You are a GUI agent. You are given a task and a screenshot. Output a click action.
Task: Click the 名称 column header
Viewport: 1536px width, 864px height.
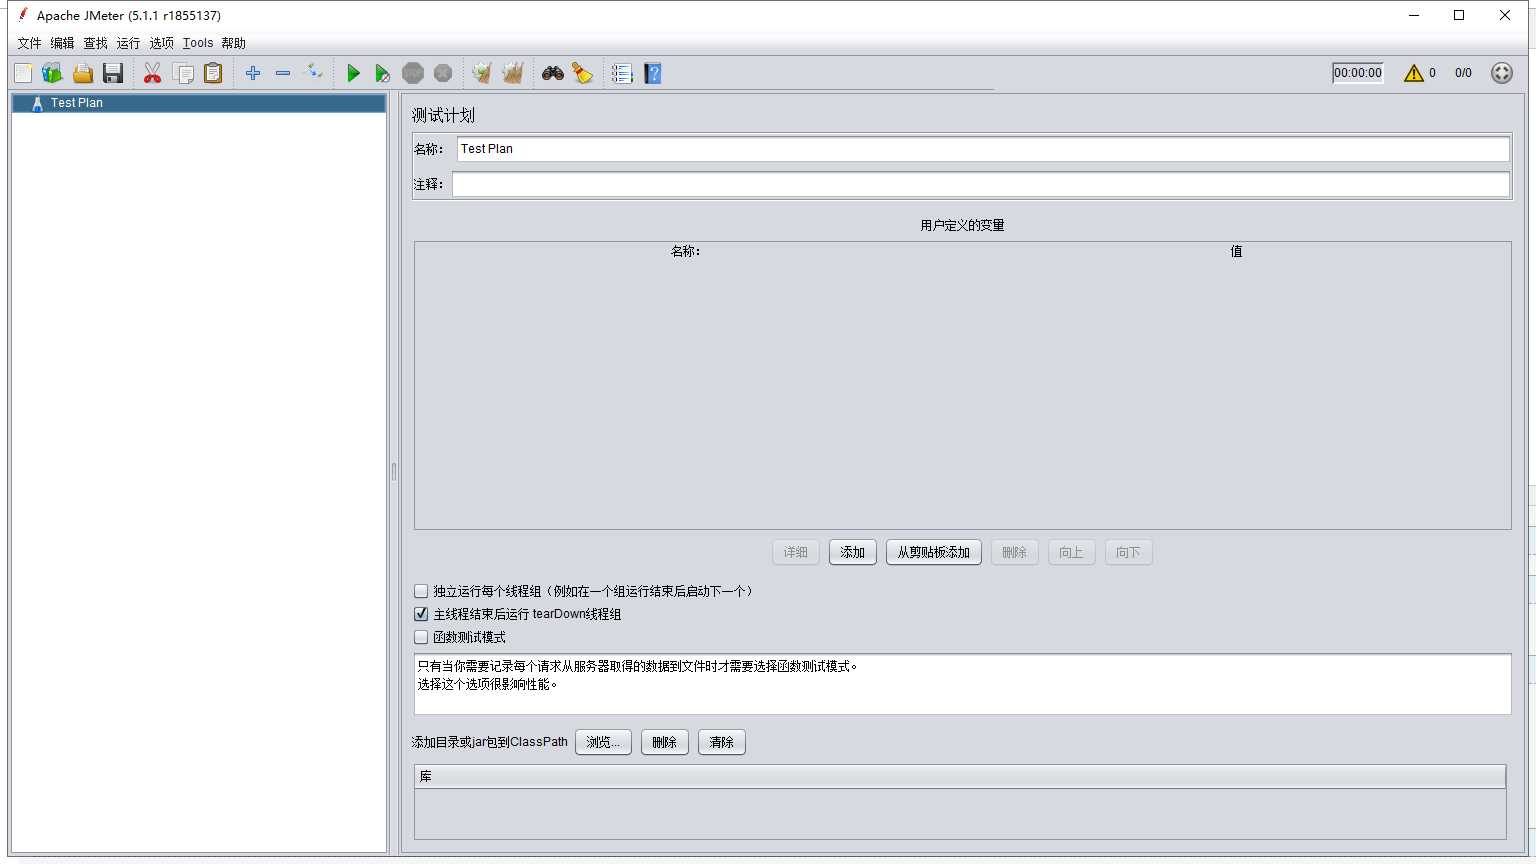[x=685, y=251]
